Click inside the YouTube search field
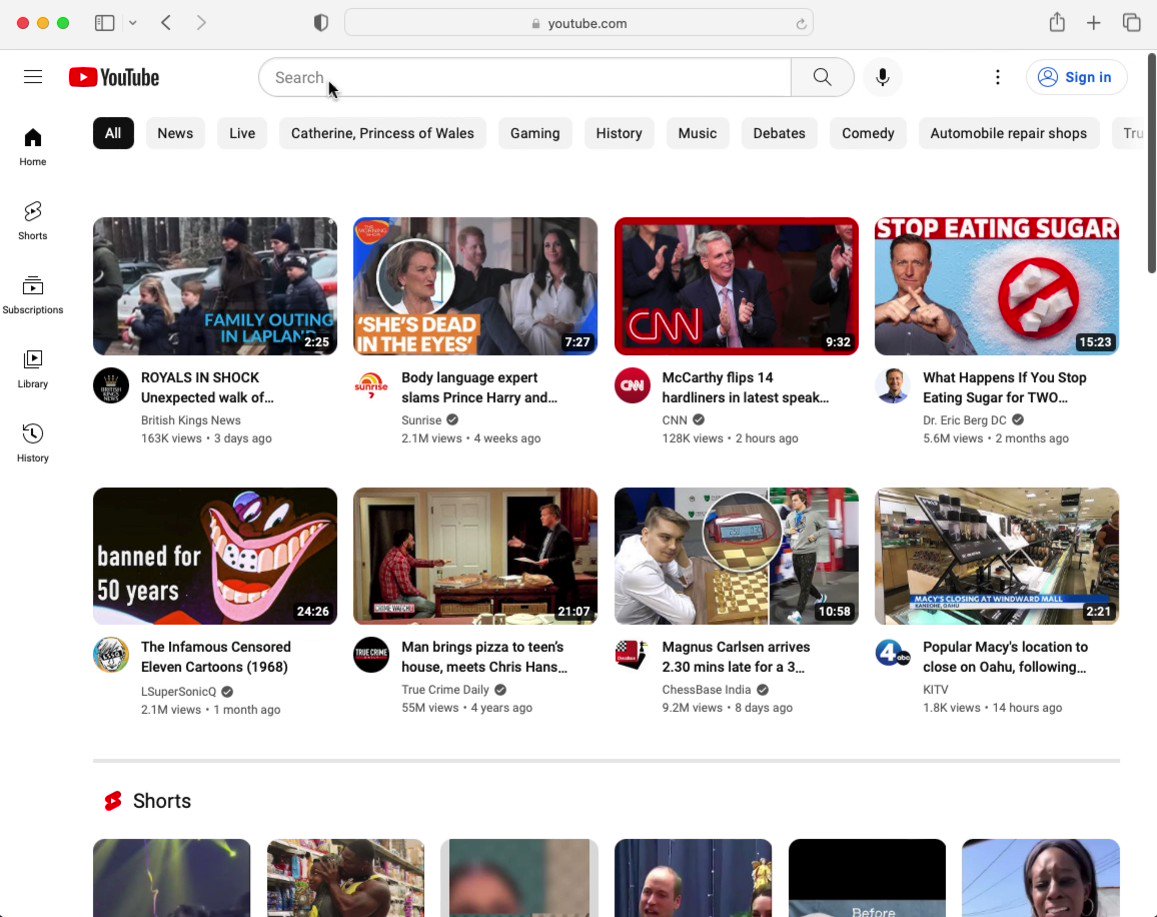The image size is (1157, 917). (525, 77)
